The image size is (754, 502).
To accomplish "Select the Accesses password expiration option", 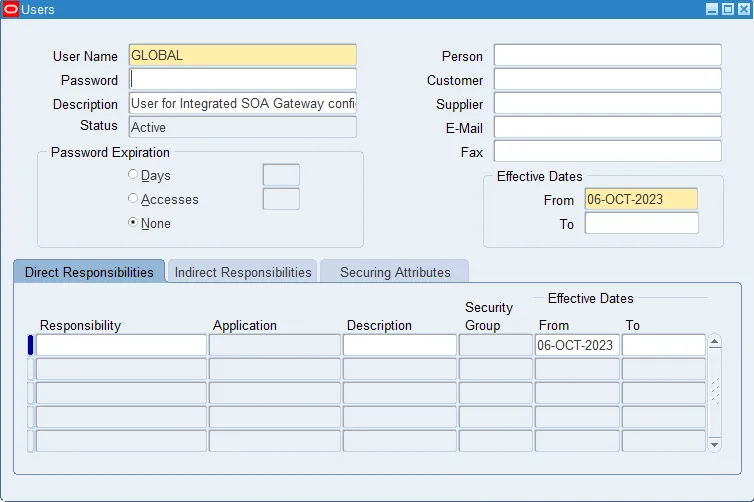I will (x=133, y=199).
